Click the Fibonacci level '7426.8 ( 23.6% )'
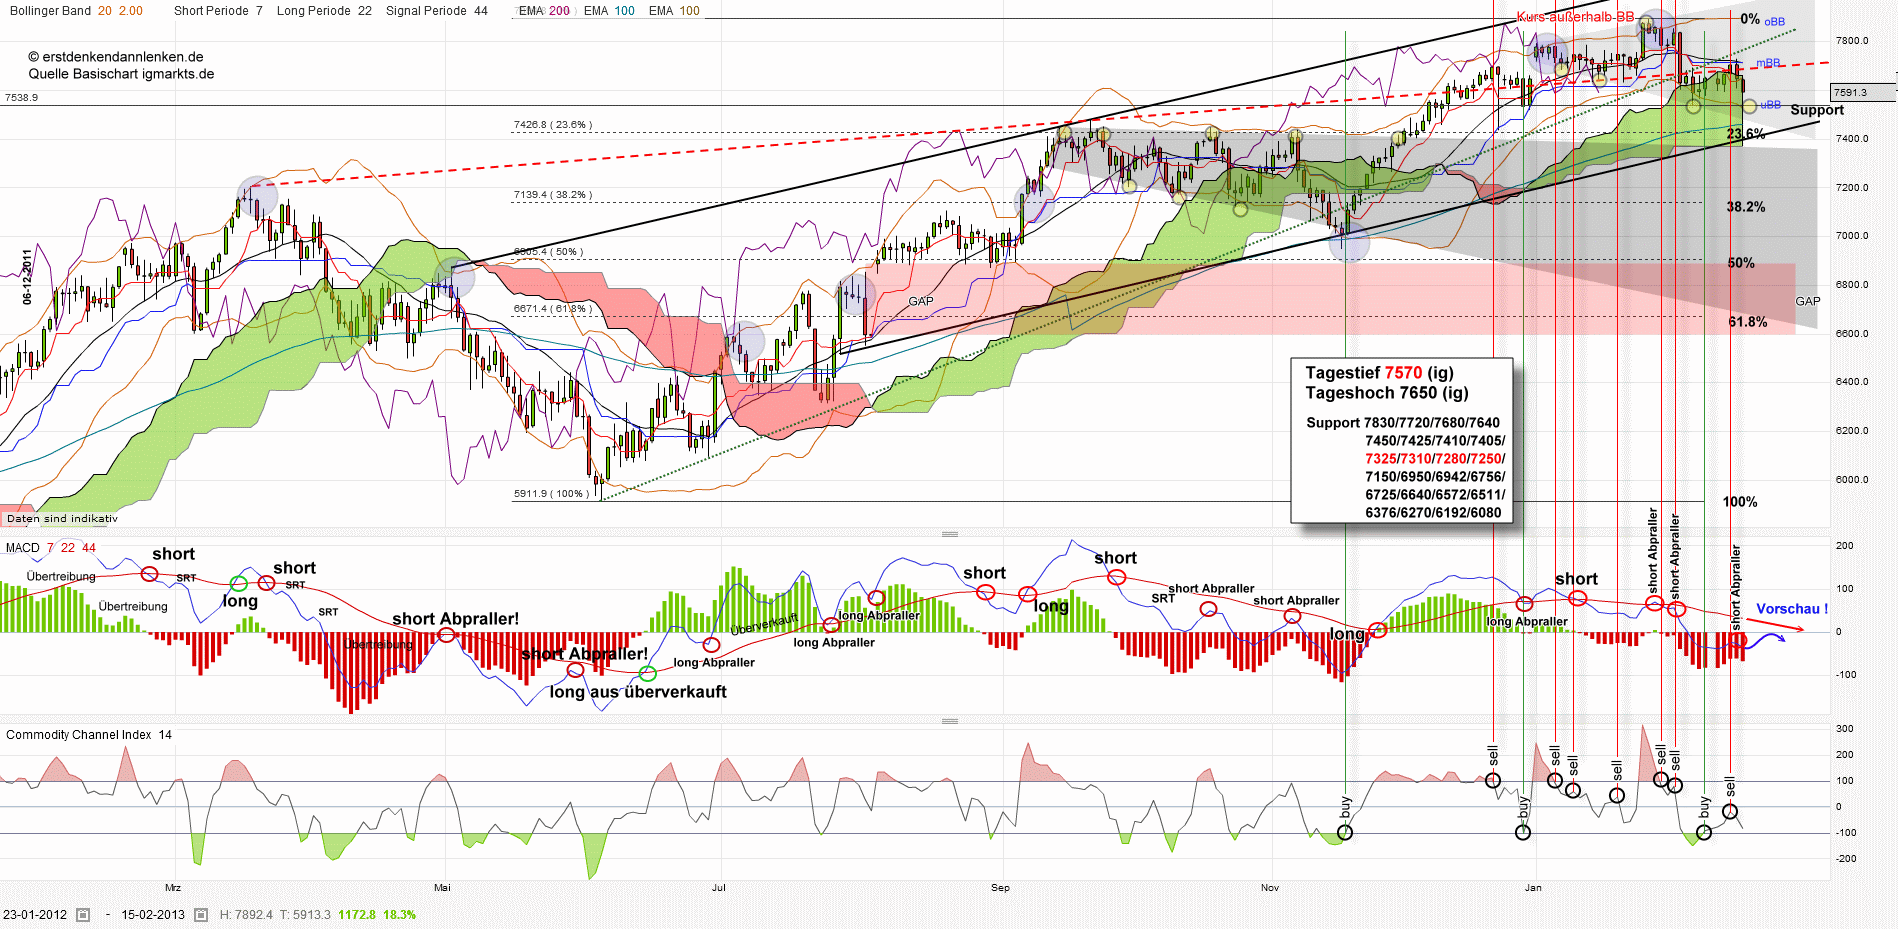 pos(553,125)
